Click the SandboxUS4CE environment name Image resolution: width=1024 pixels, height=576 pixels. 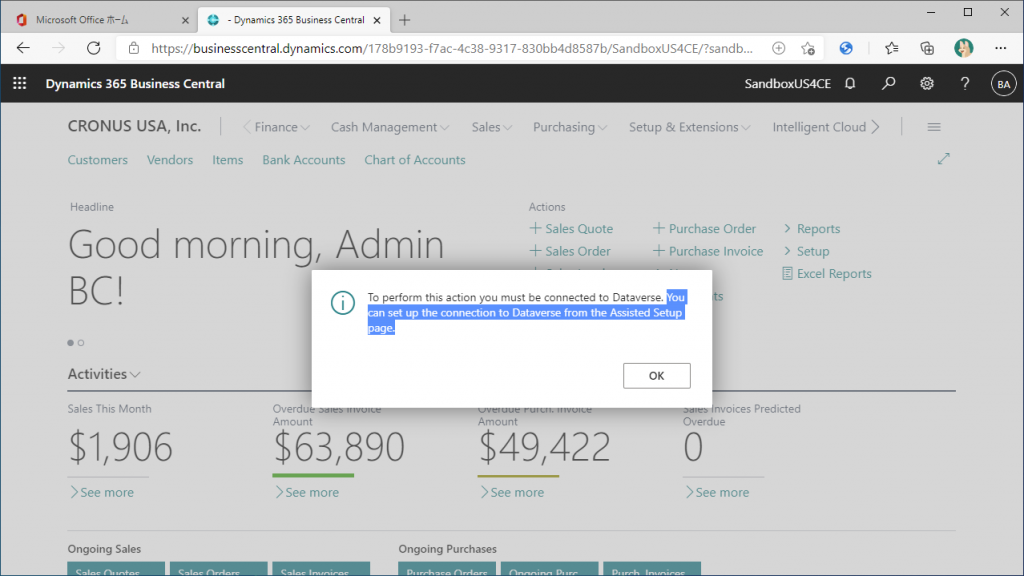tap(788, 84)
